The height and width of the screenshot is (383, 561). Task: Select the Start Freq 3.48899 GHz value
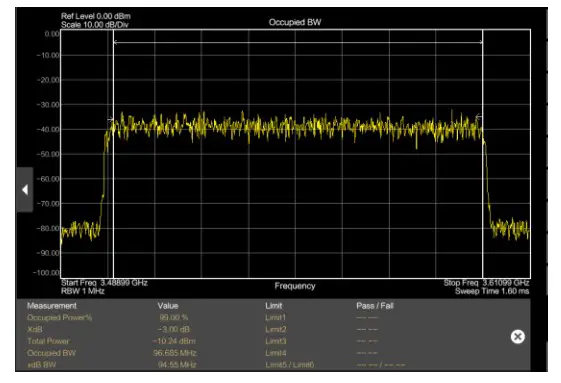(x=104, y=283)
